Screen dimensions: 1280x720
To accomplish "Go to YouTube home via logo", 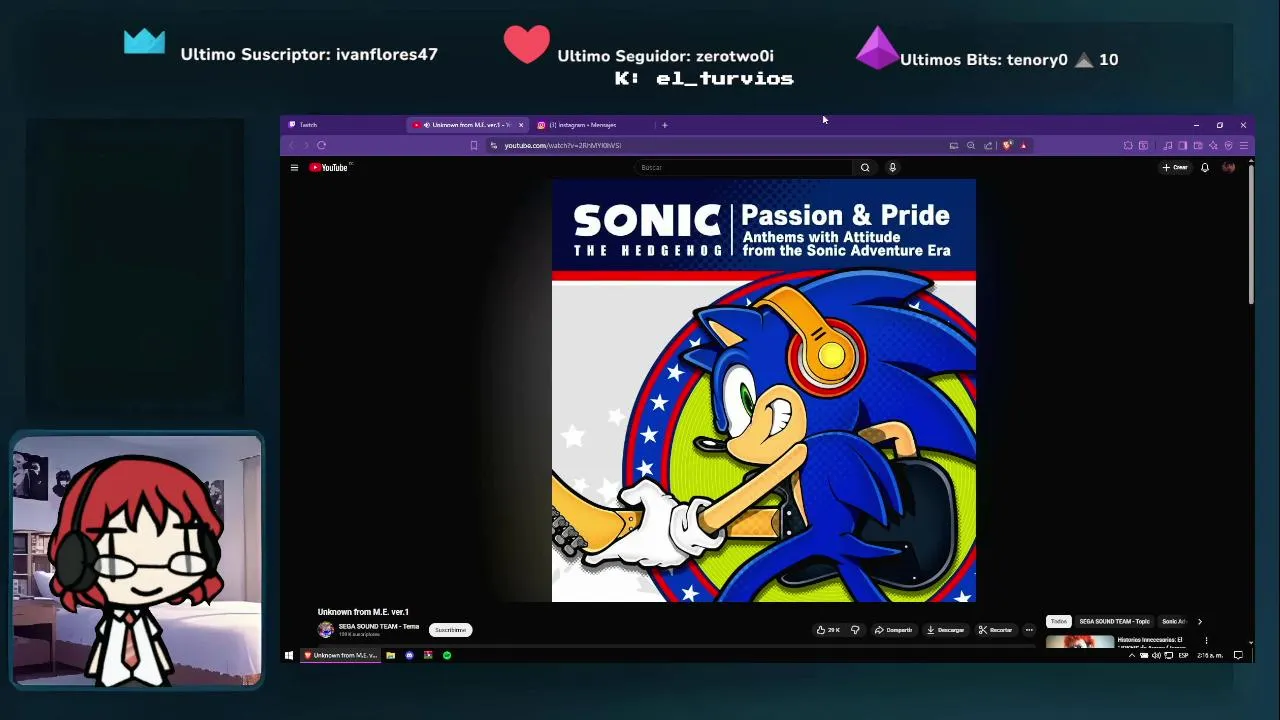I will tap(329, 168).
